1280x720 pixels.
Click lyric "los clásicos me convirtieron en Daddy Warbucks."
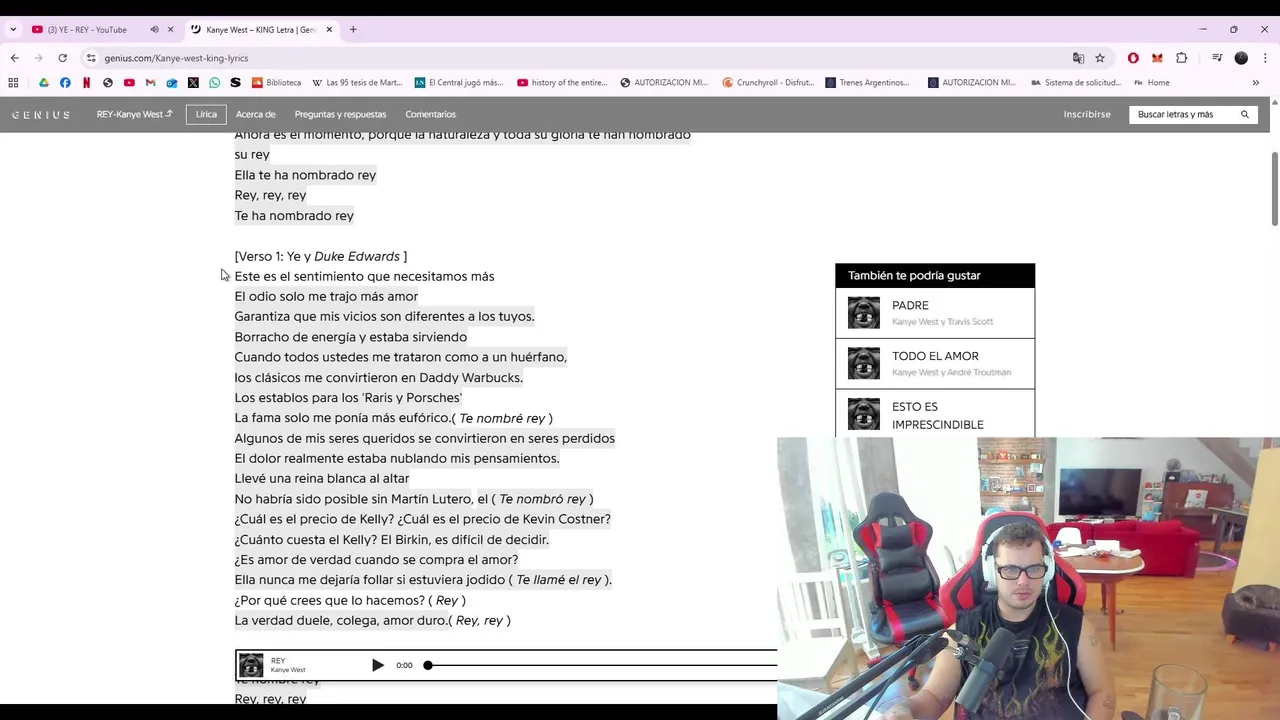click(x=379, y=377)
